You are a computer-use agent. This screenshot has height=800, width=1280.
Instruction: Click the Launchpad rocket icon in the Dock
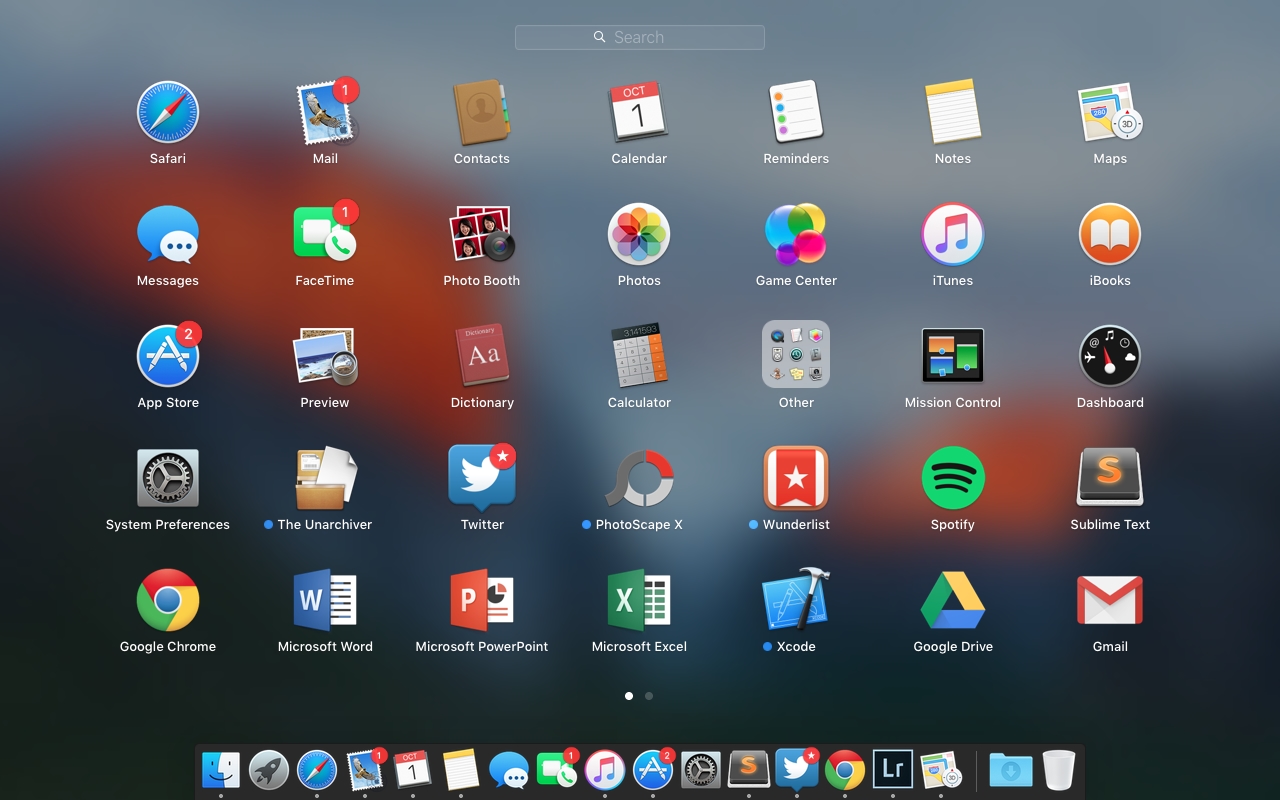pyautogui.click(x=269, y=771)
